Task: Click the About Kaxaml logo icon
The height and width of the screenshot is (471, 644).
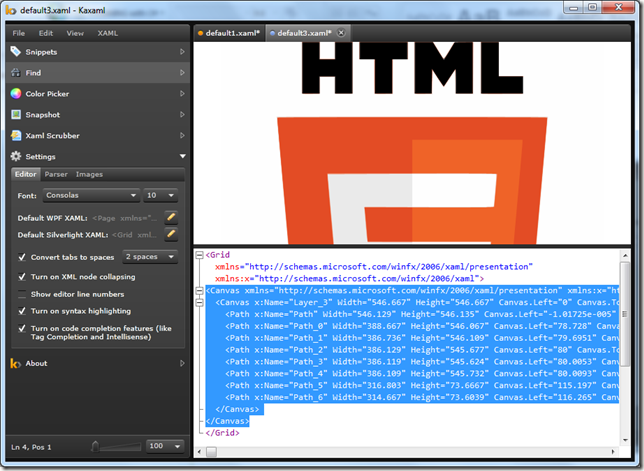Action: point(16,363)
